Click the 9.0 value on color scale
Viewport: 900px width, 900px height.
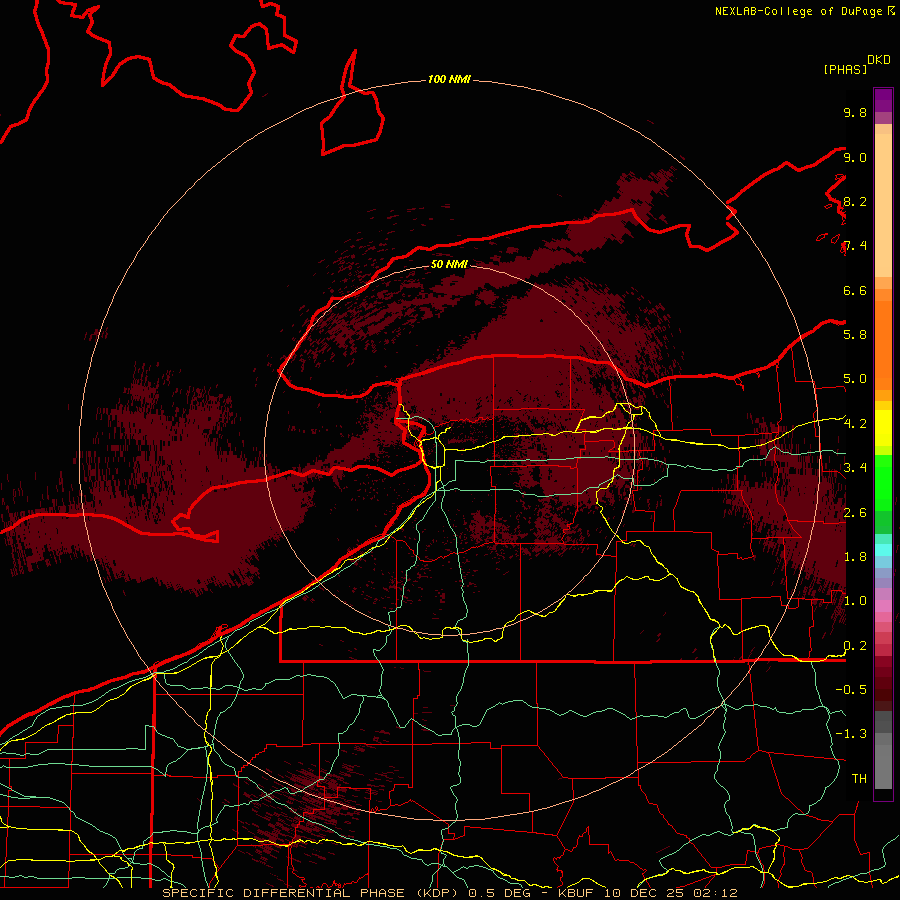point(855,157)
